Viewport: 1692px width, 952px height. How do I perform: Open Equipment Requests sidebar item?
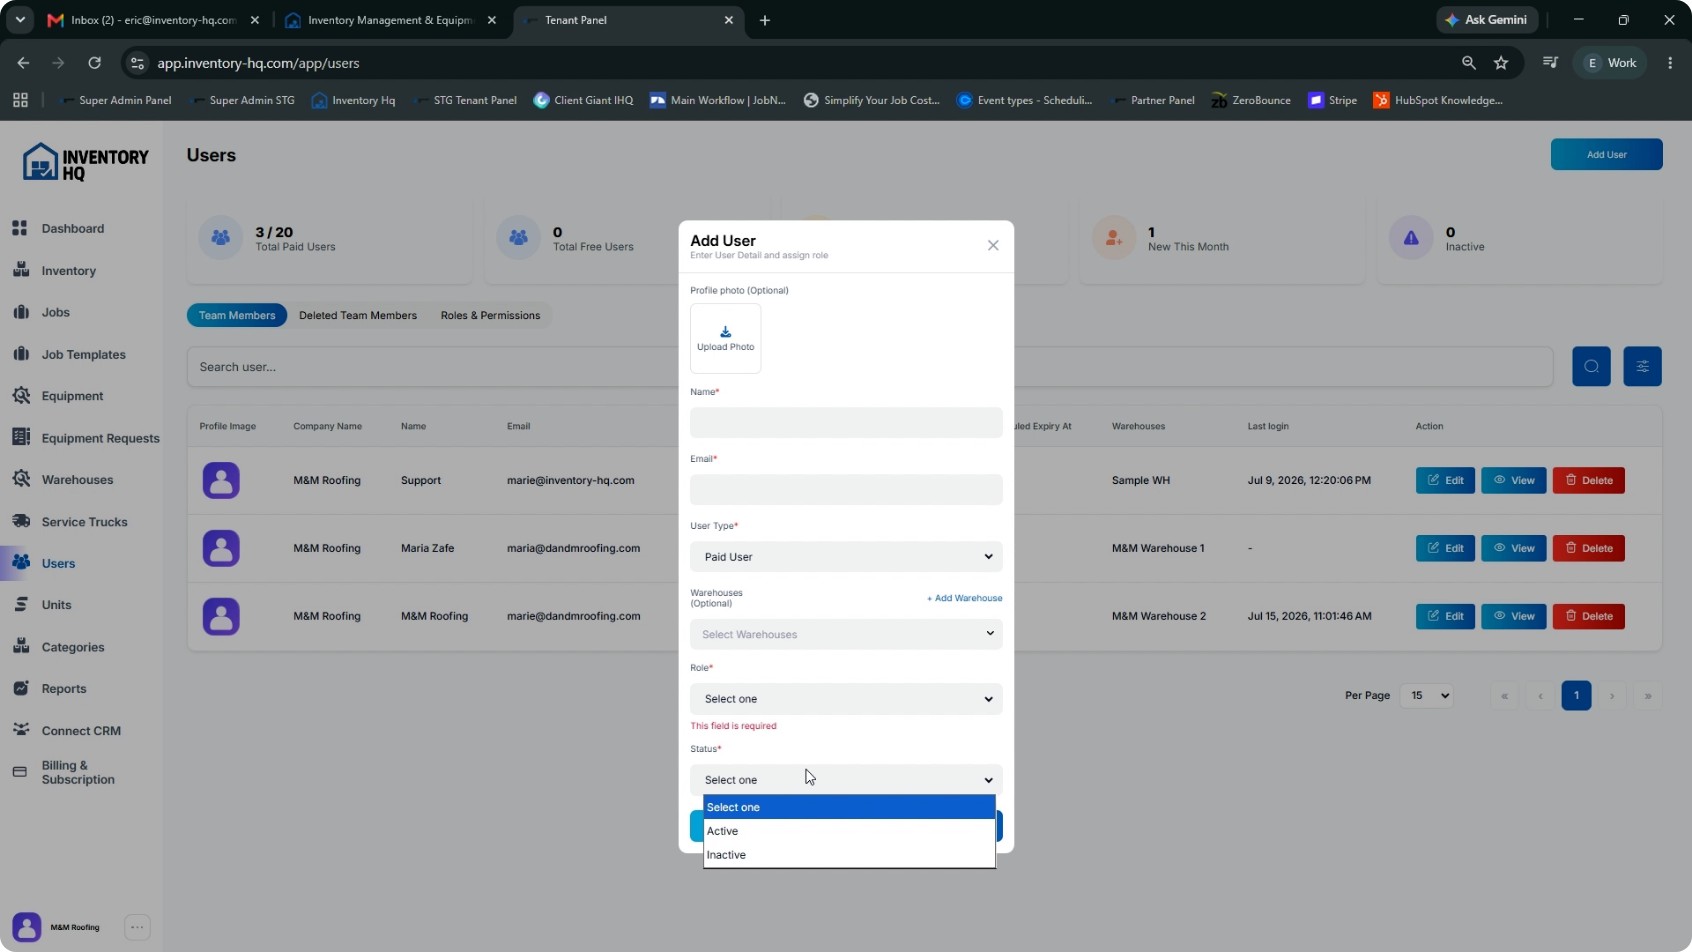pyautogui.click(x=100, y=438)
